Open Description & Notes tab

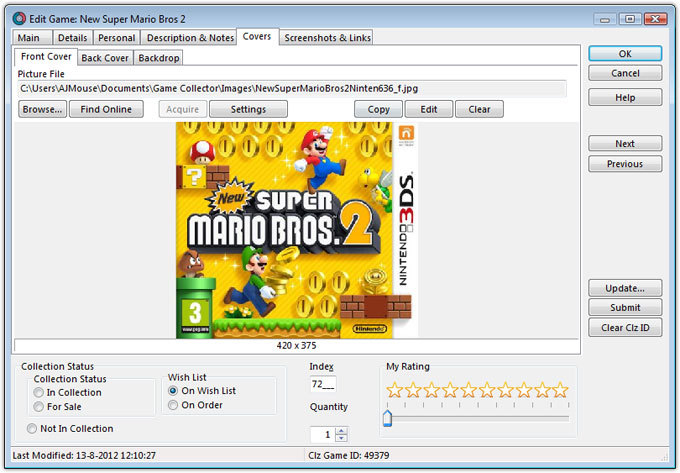tap(190, 38)
